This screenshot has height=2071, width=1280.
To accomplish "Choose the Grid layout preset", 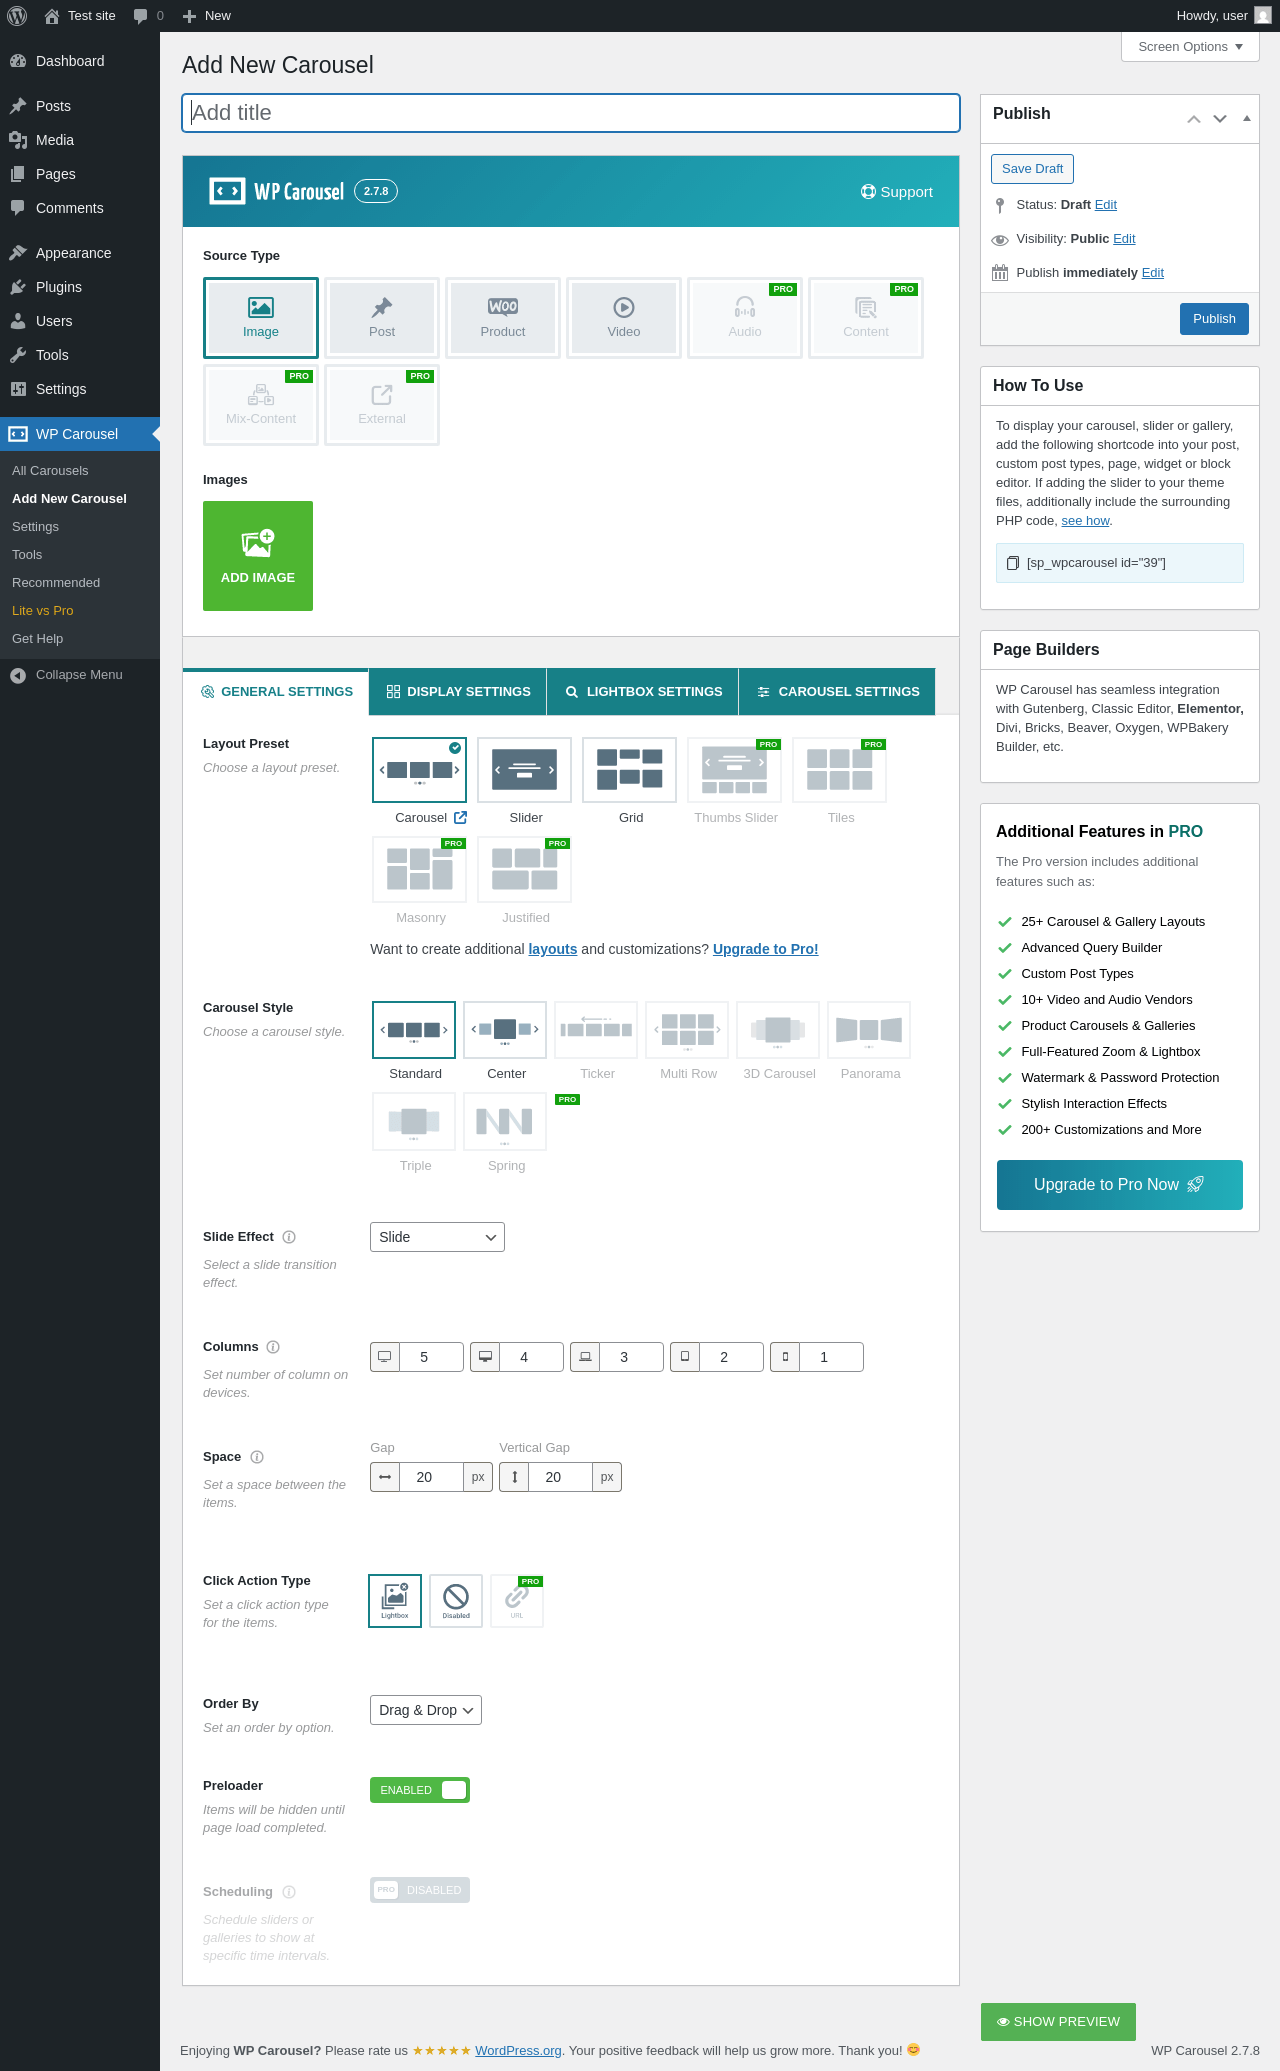I will pos(629,770).
